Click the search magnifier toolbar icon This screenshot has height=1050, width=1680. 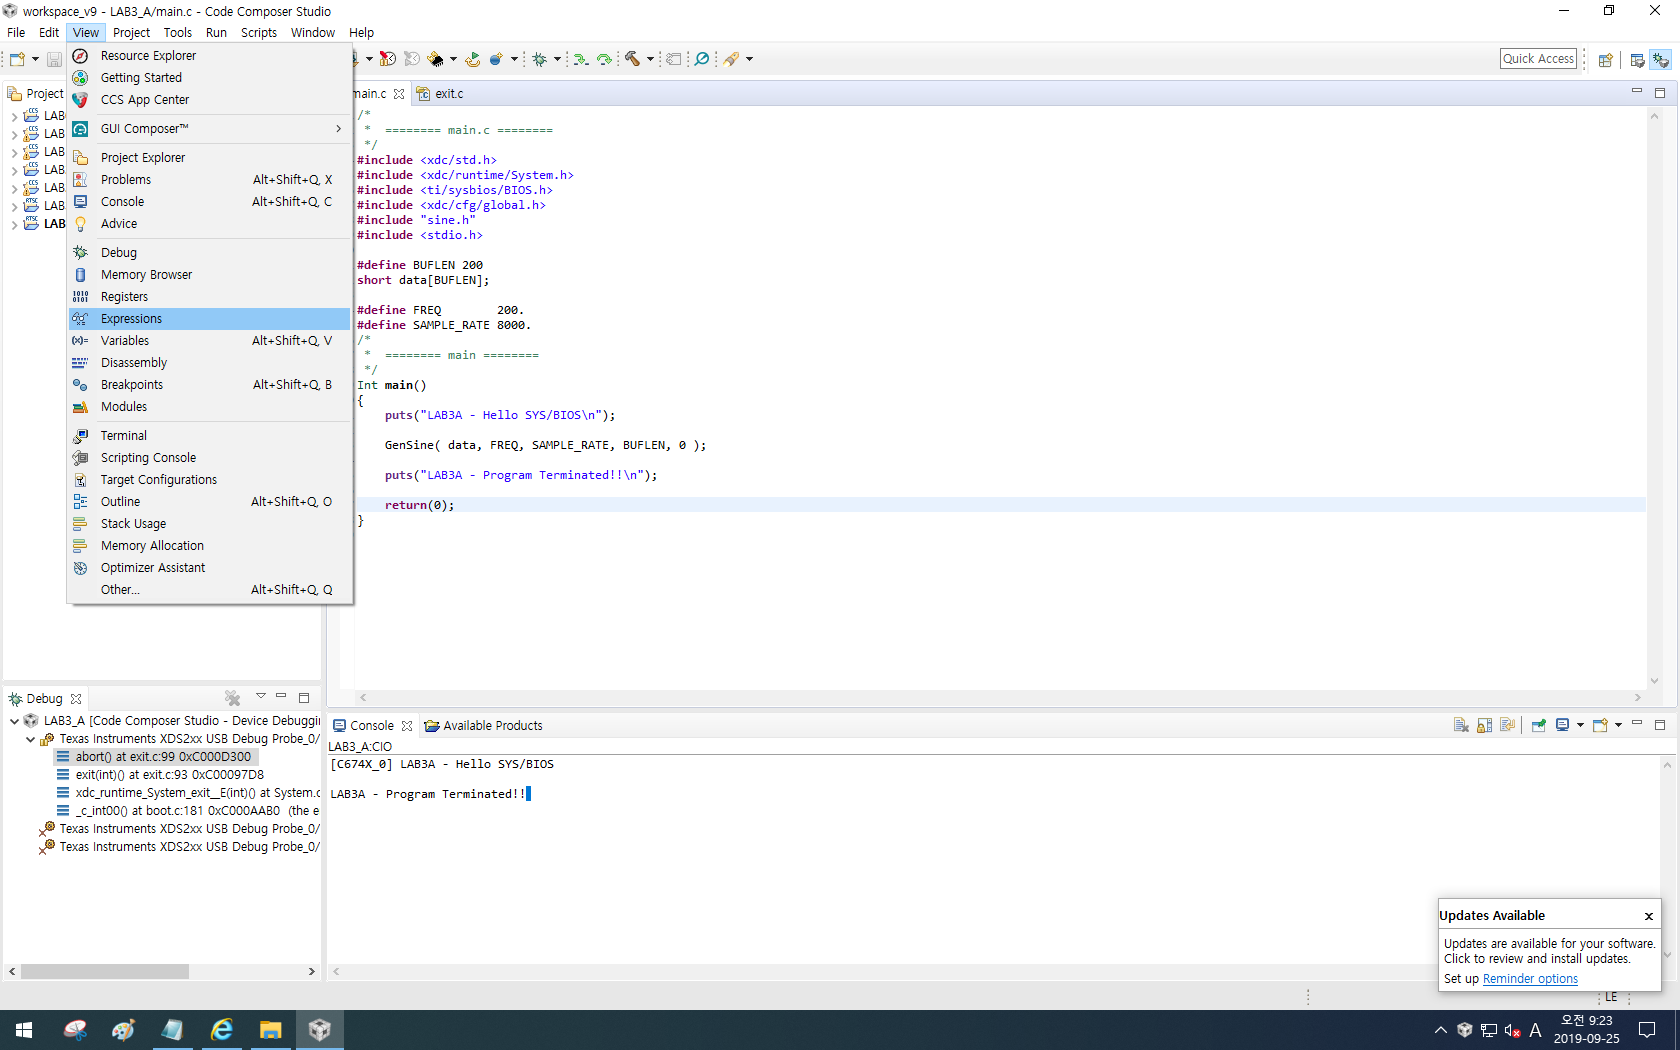(x=702, y=59)
